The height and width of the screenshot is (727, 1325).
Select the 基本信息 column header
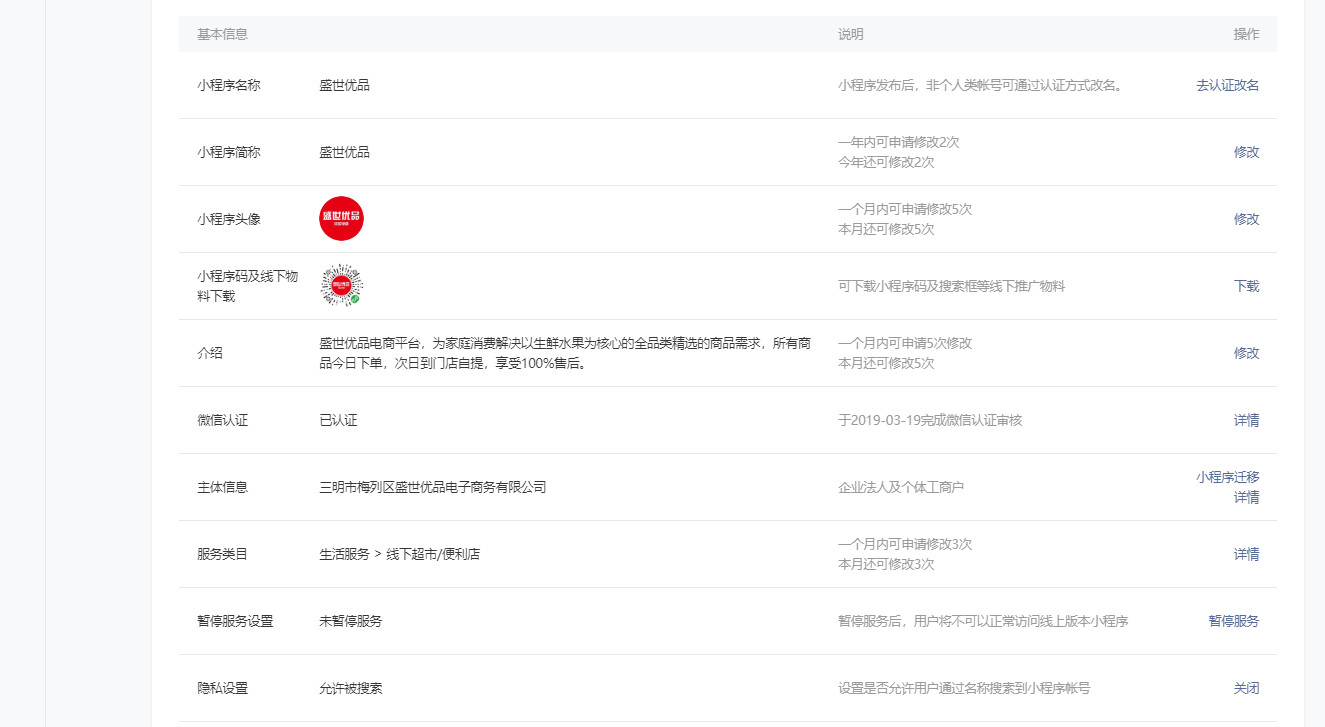pos(222,34)
